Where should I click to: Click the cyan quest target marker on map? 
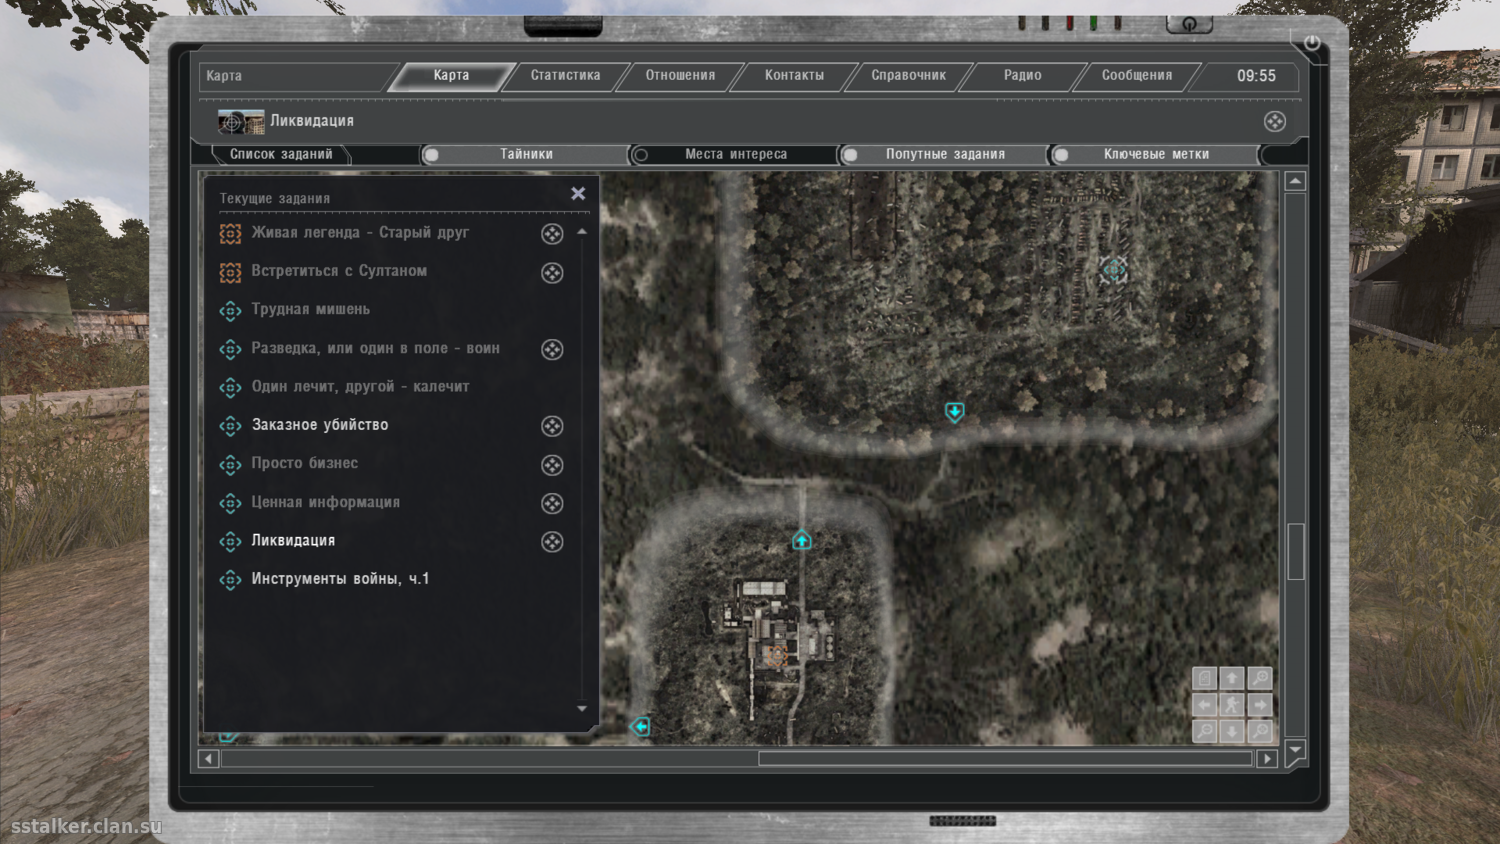click(x=1113, y=269)
